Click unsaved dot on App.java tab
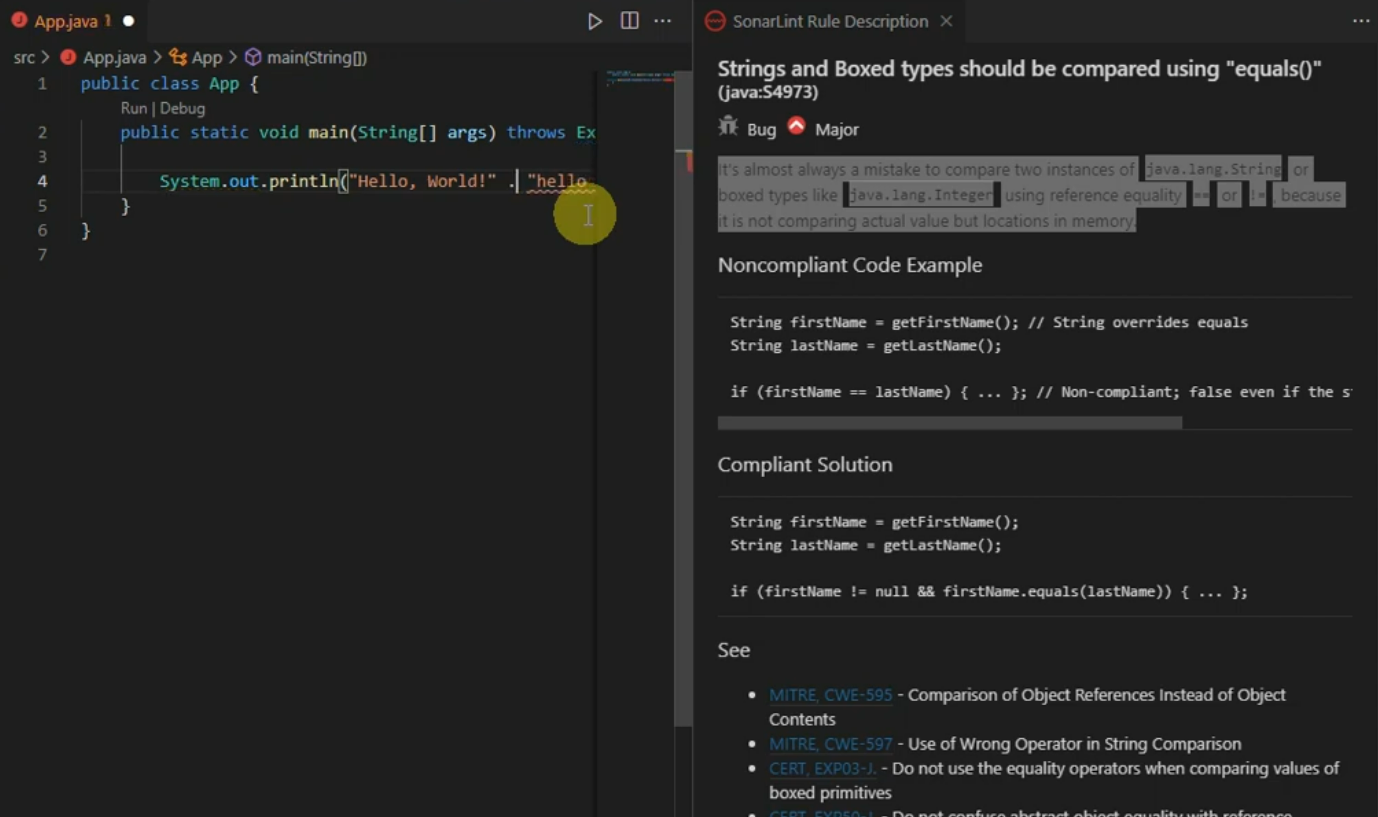This screenshot has width=1378, height=817. [128, 21]
